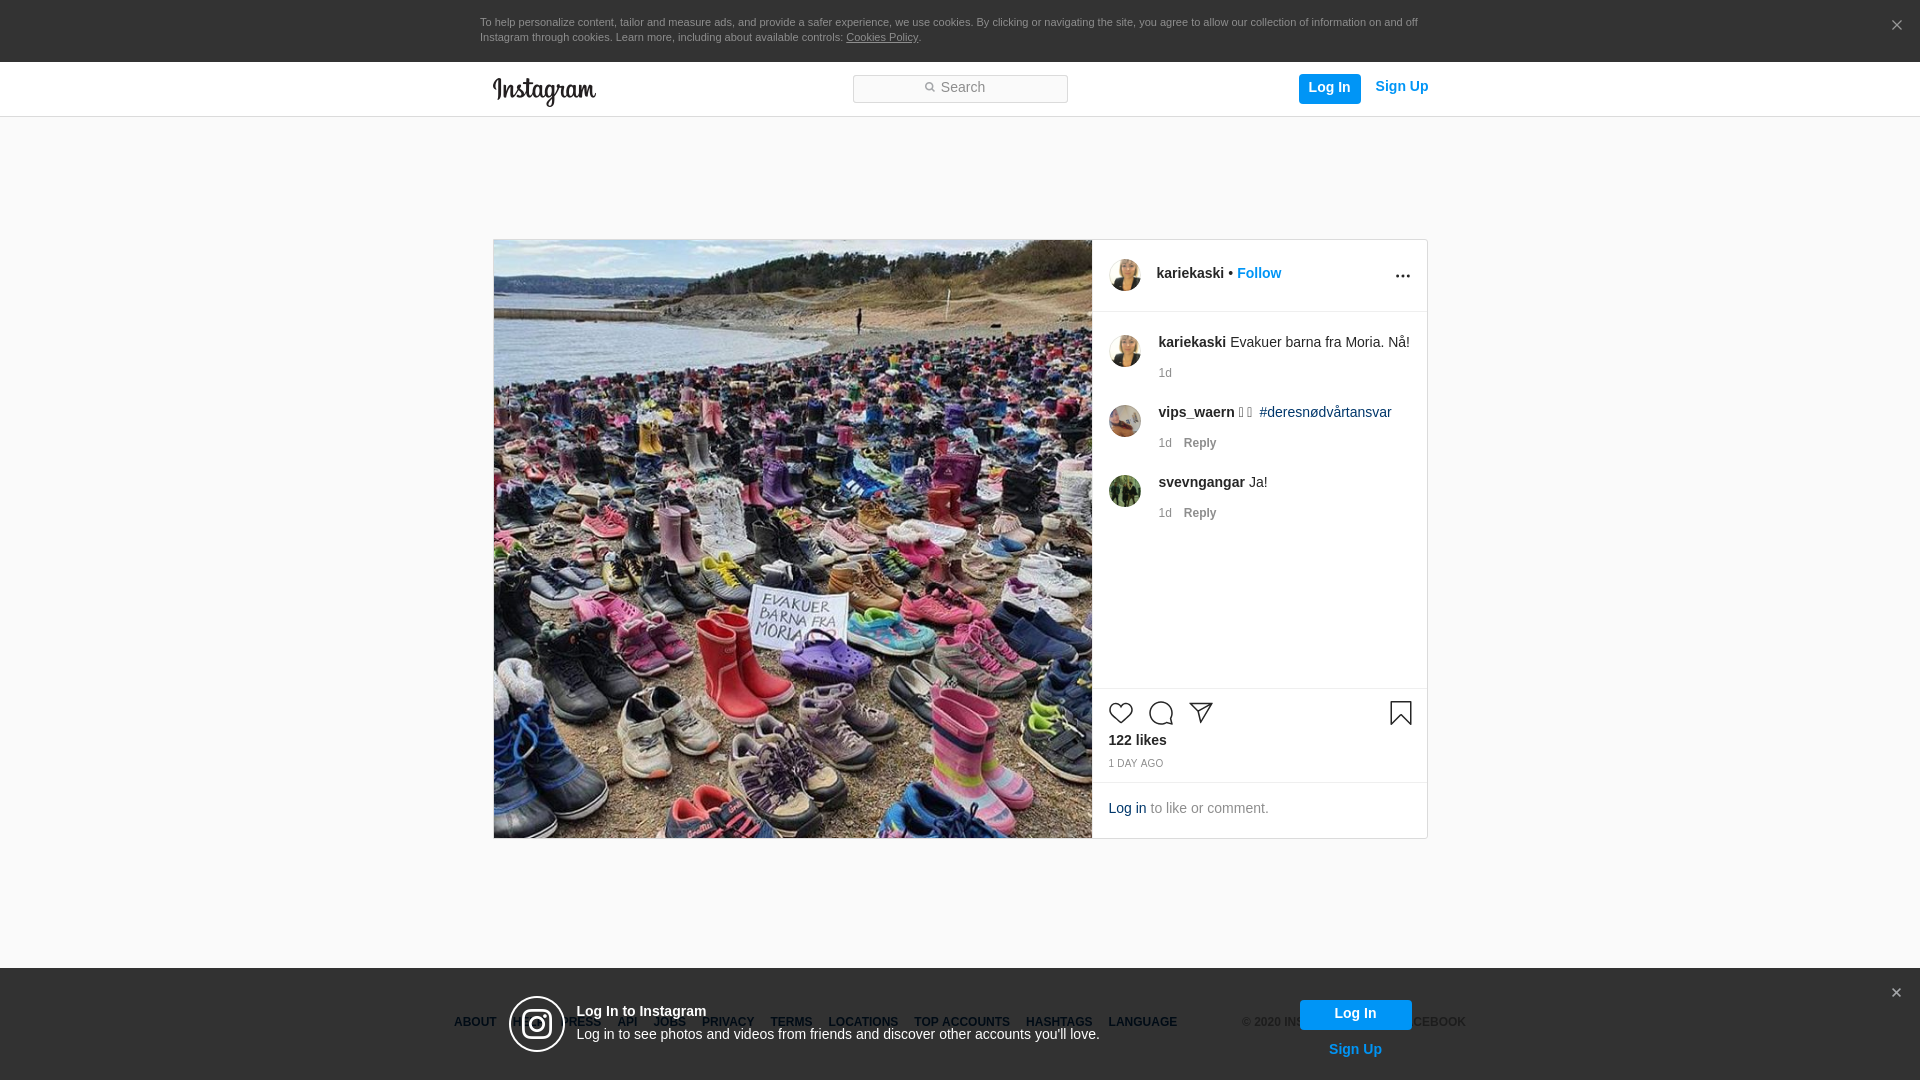The width and height of the screenshot is (1920, 1080).
Task: Save post with bookmark icon
Action: point(1400,713)
